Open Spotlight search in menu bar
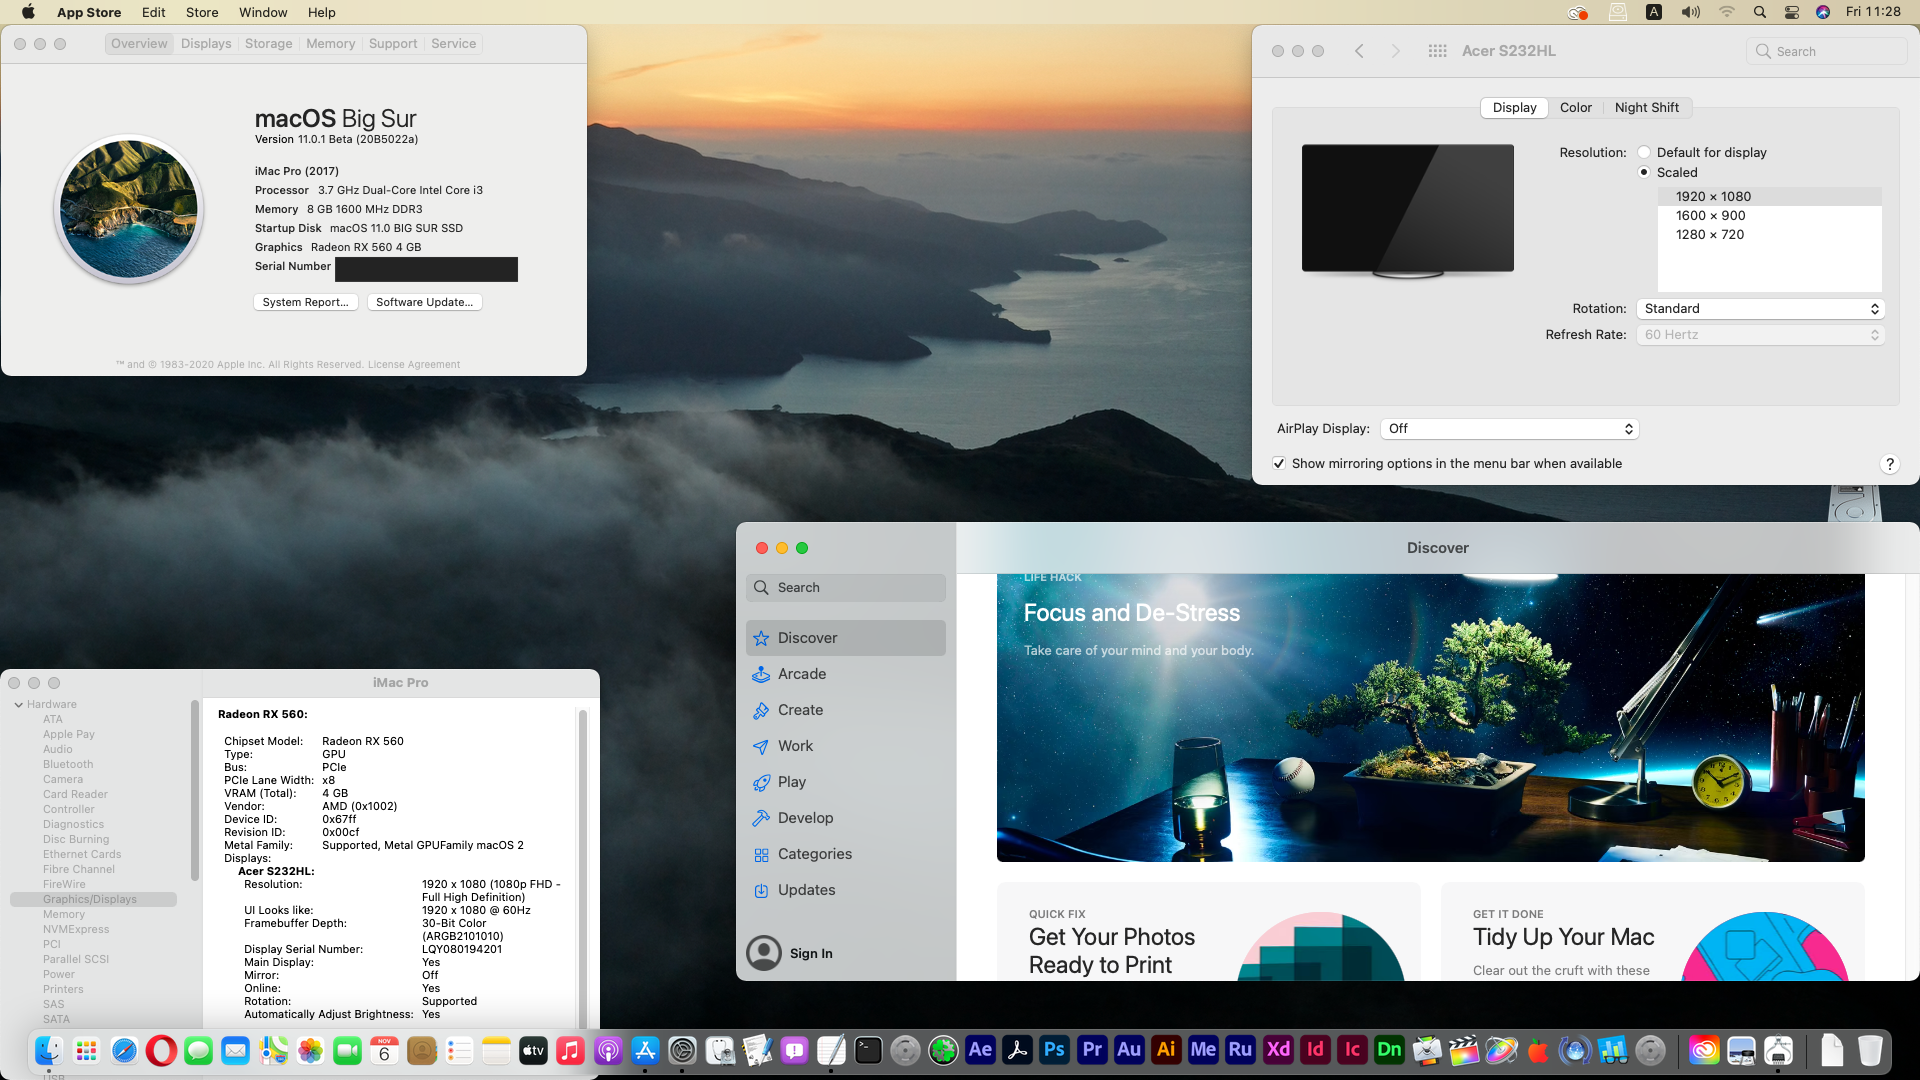Screen dimensions: 1920x1080 [1759, 12]
